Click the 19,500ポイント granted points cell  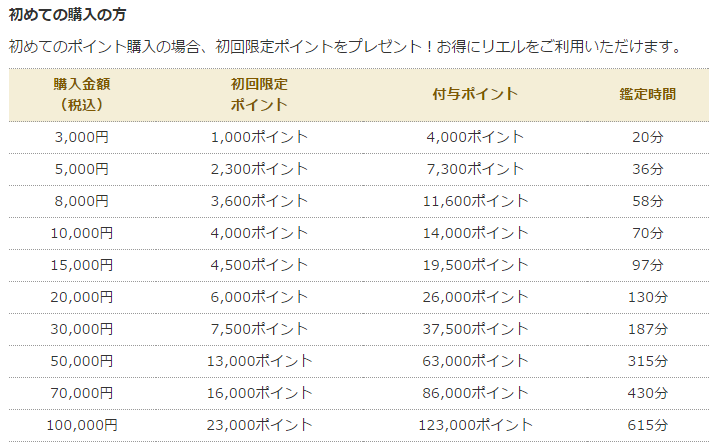[x=475, y=265]
